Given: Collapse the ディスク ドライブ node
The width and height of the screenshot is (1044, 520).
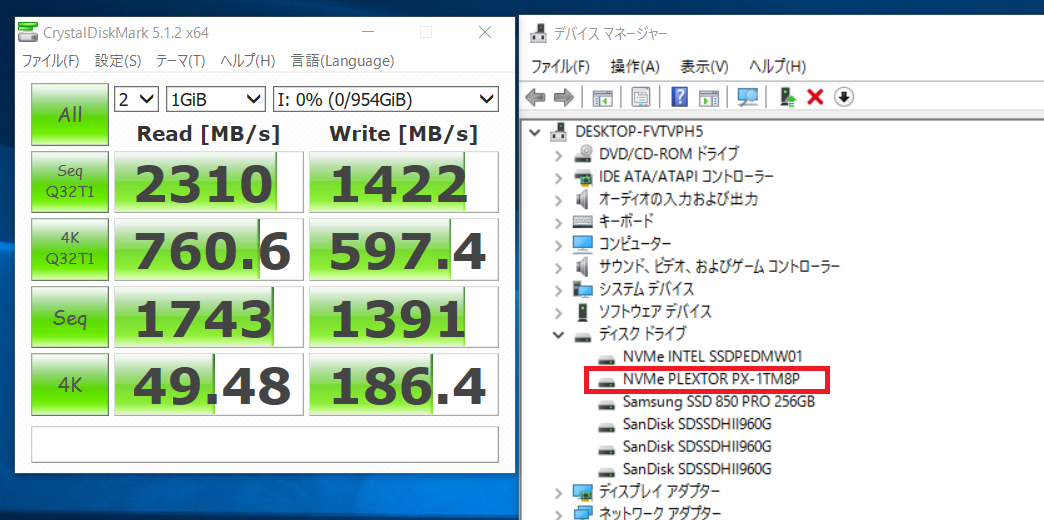Looking at the screenshot, I should (x=558, y=334).
